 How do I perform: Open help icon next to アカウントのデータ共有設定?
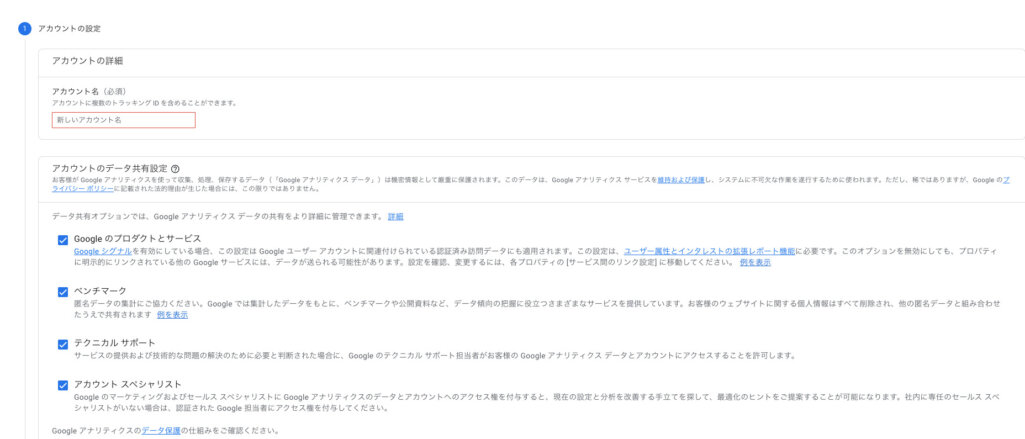click(175, 169)
